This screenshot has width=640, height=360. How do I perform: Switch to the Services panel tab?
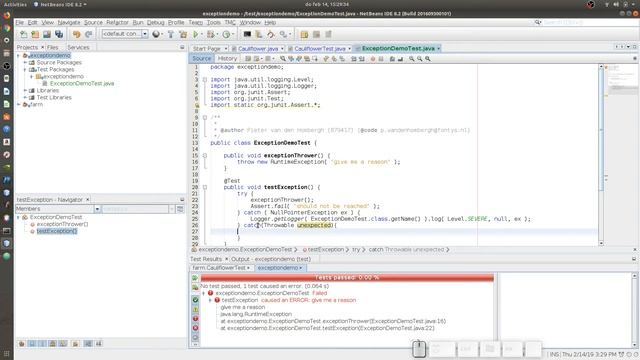78,47
